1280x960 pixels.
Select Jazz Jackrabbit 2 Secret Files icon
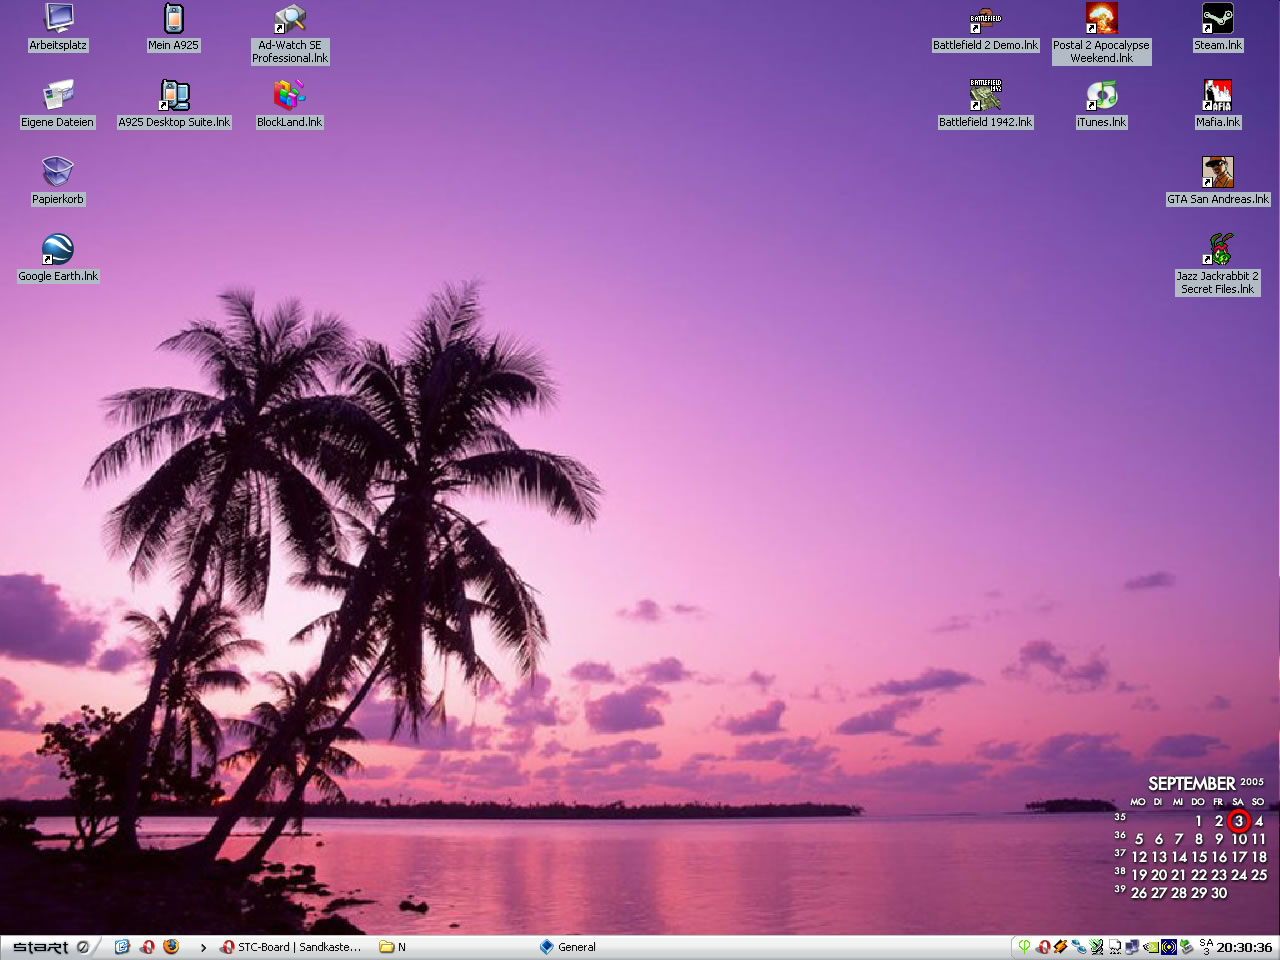point(1217,250)
